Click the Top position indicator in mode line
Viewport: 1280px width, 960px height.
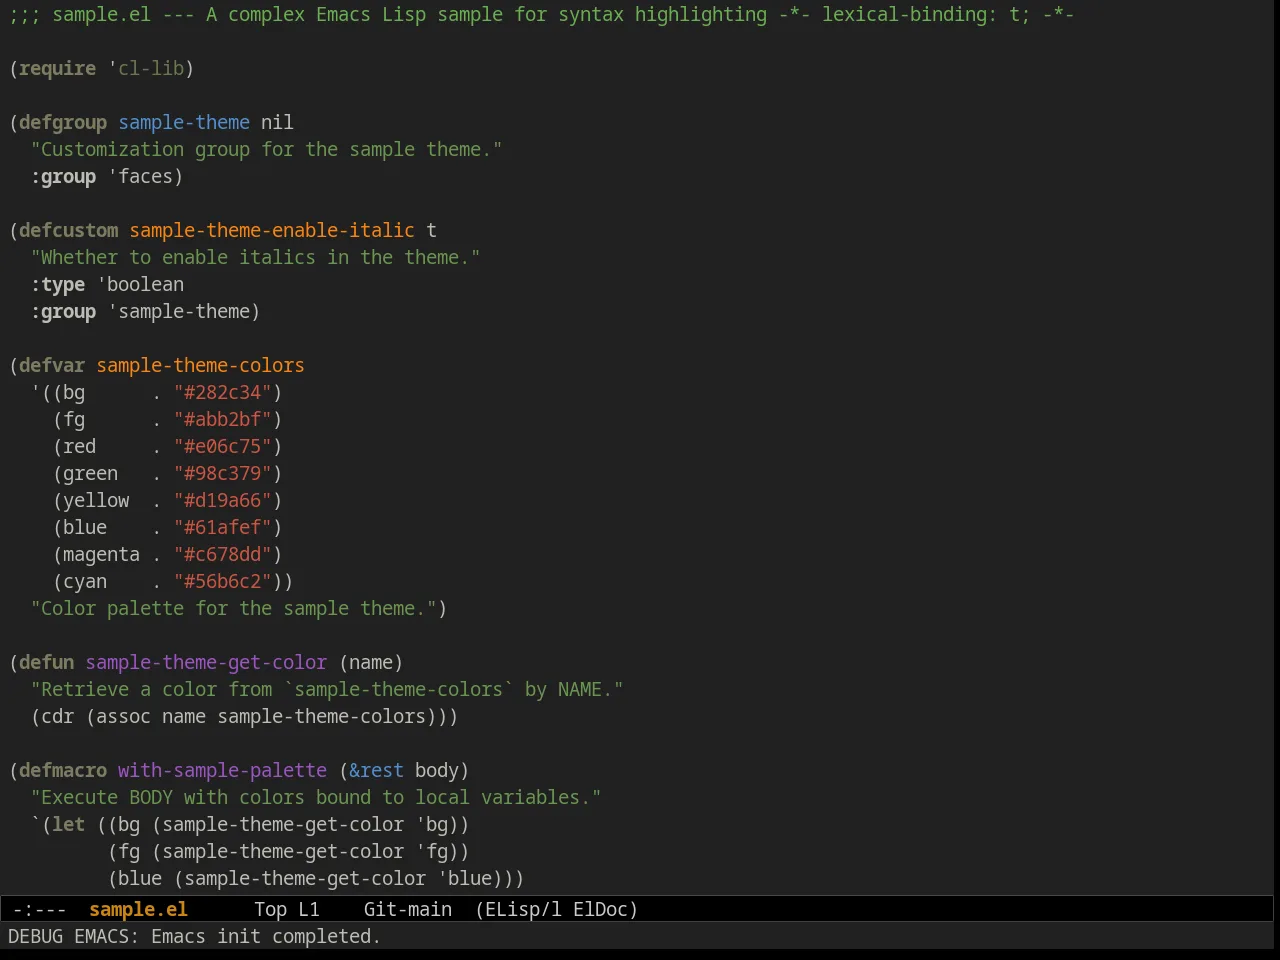270,909
